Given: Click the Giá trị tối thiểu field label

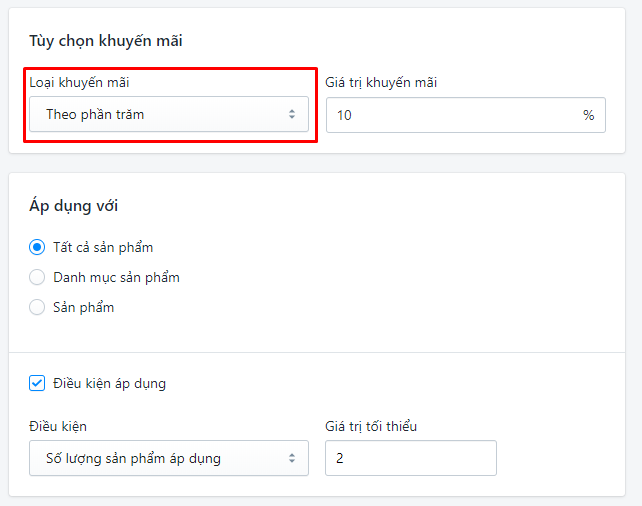Looking at the screenshot, I should tap(371, 426).
